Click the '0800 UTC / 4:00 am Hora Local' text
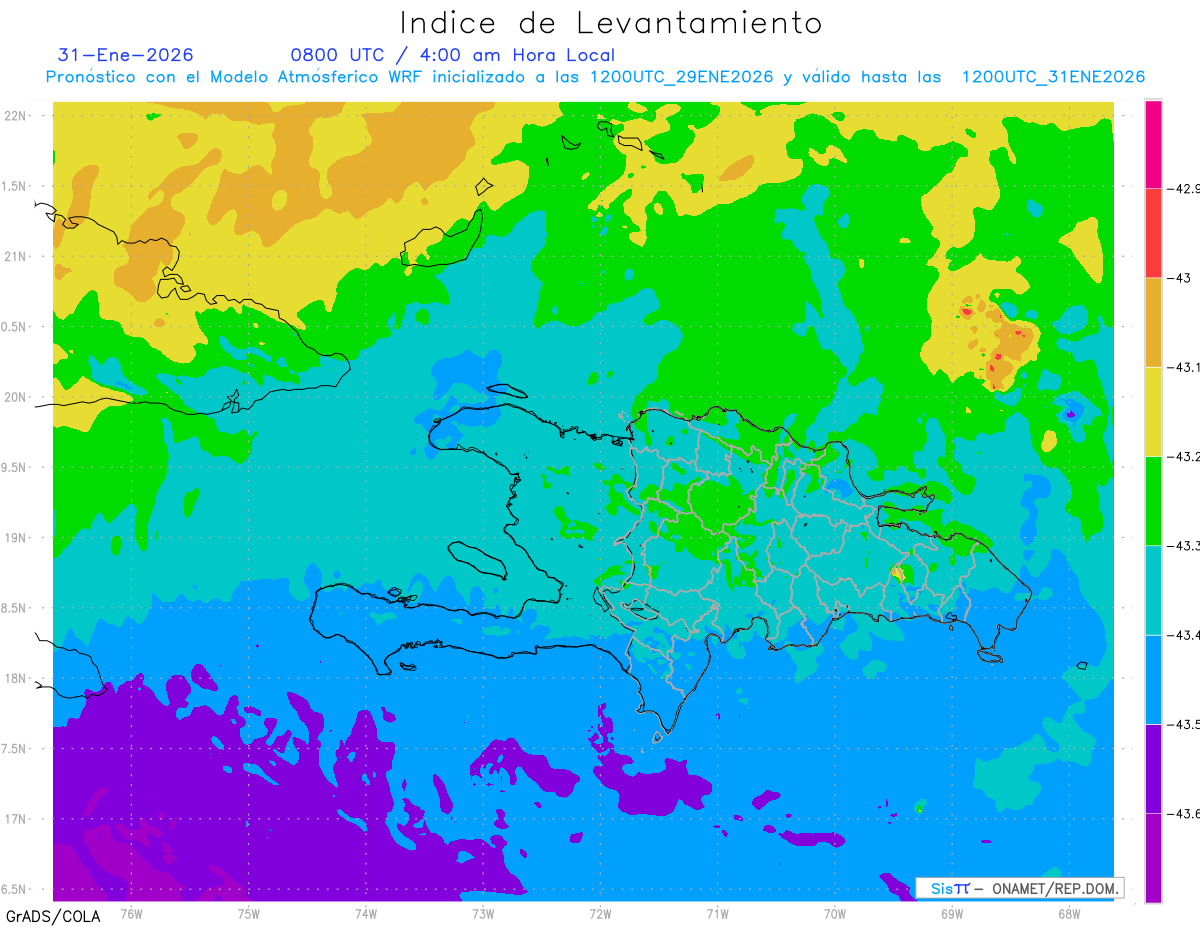 [x=453, y=56]
